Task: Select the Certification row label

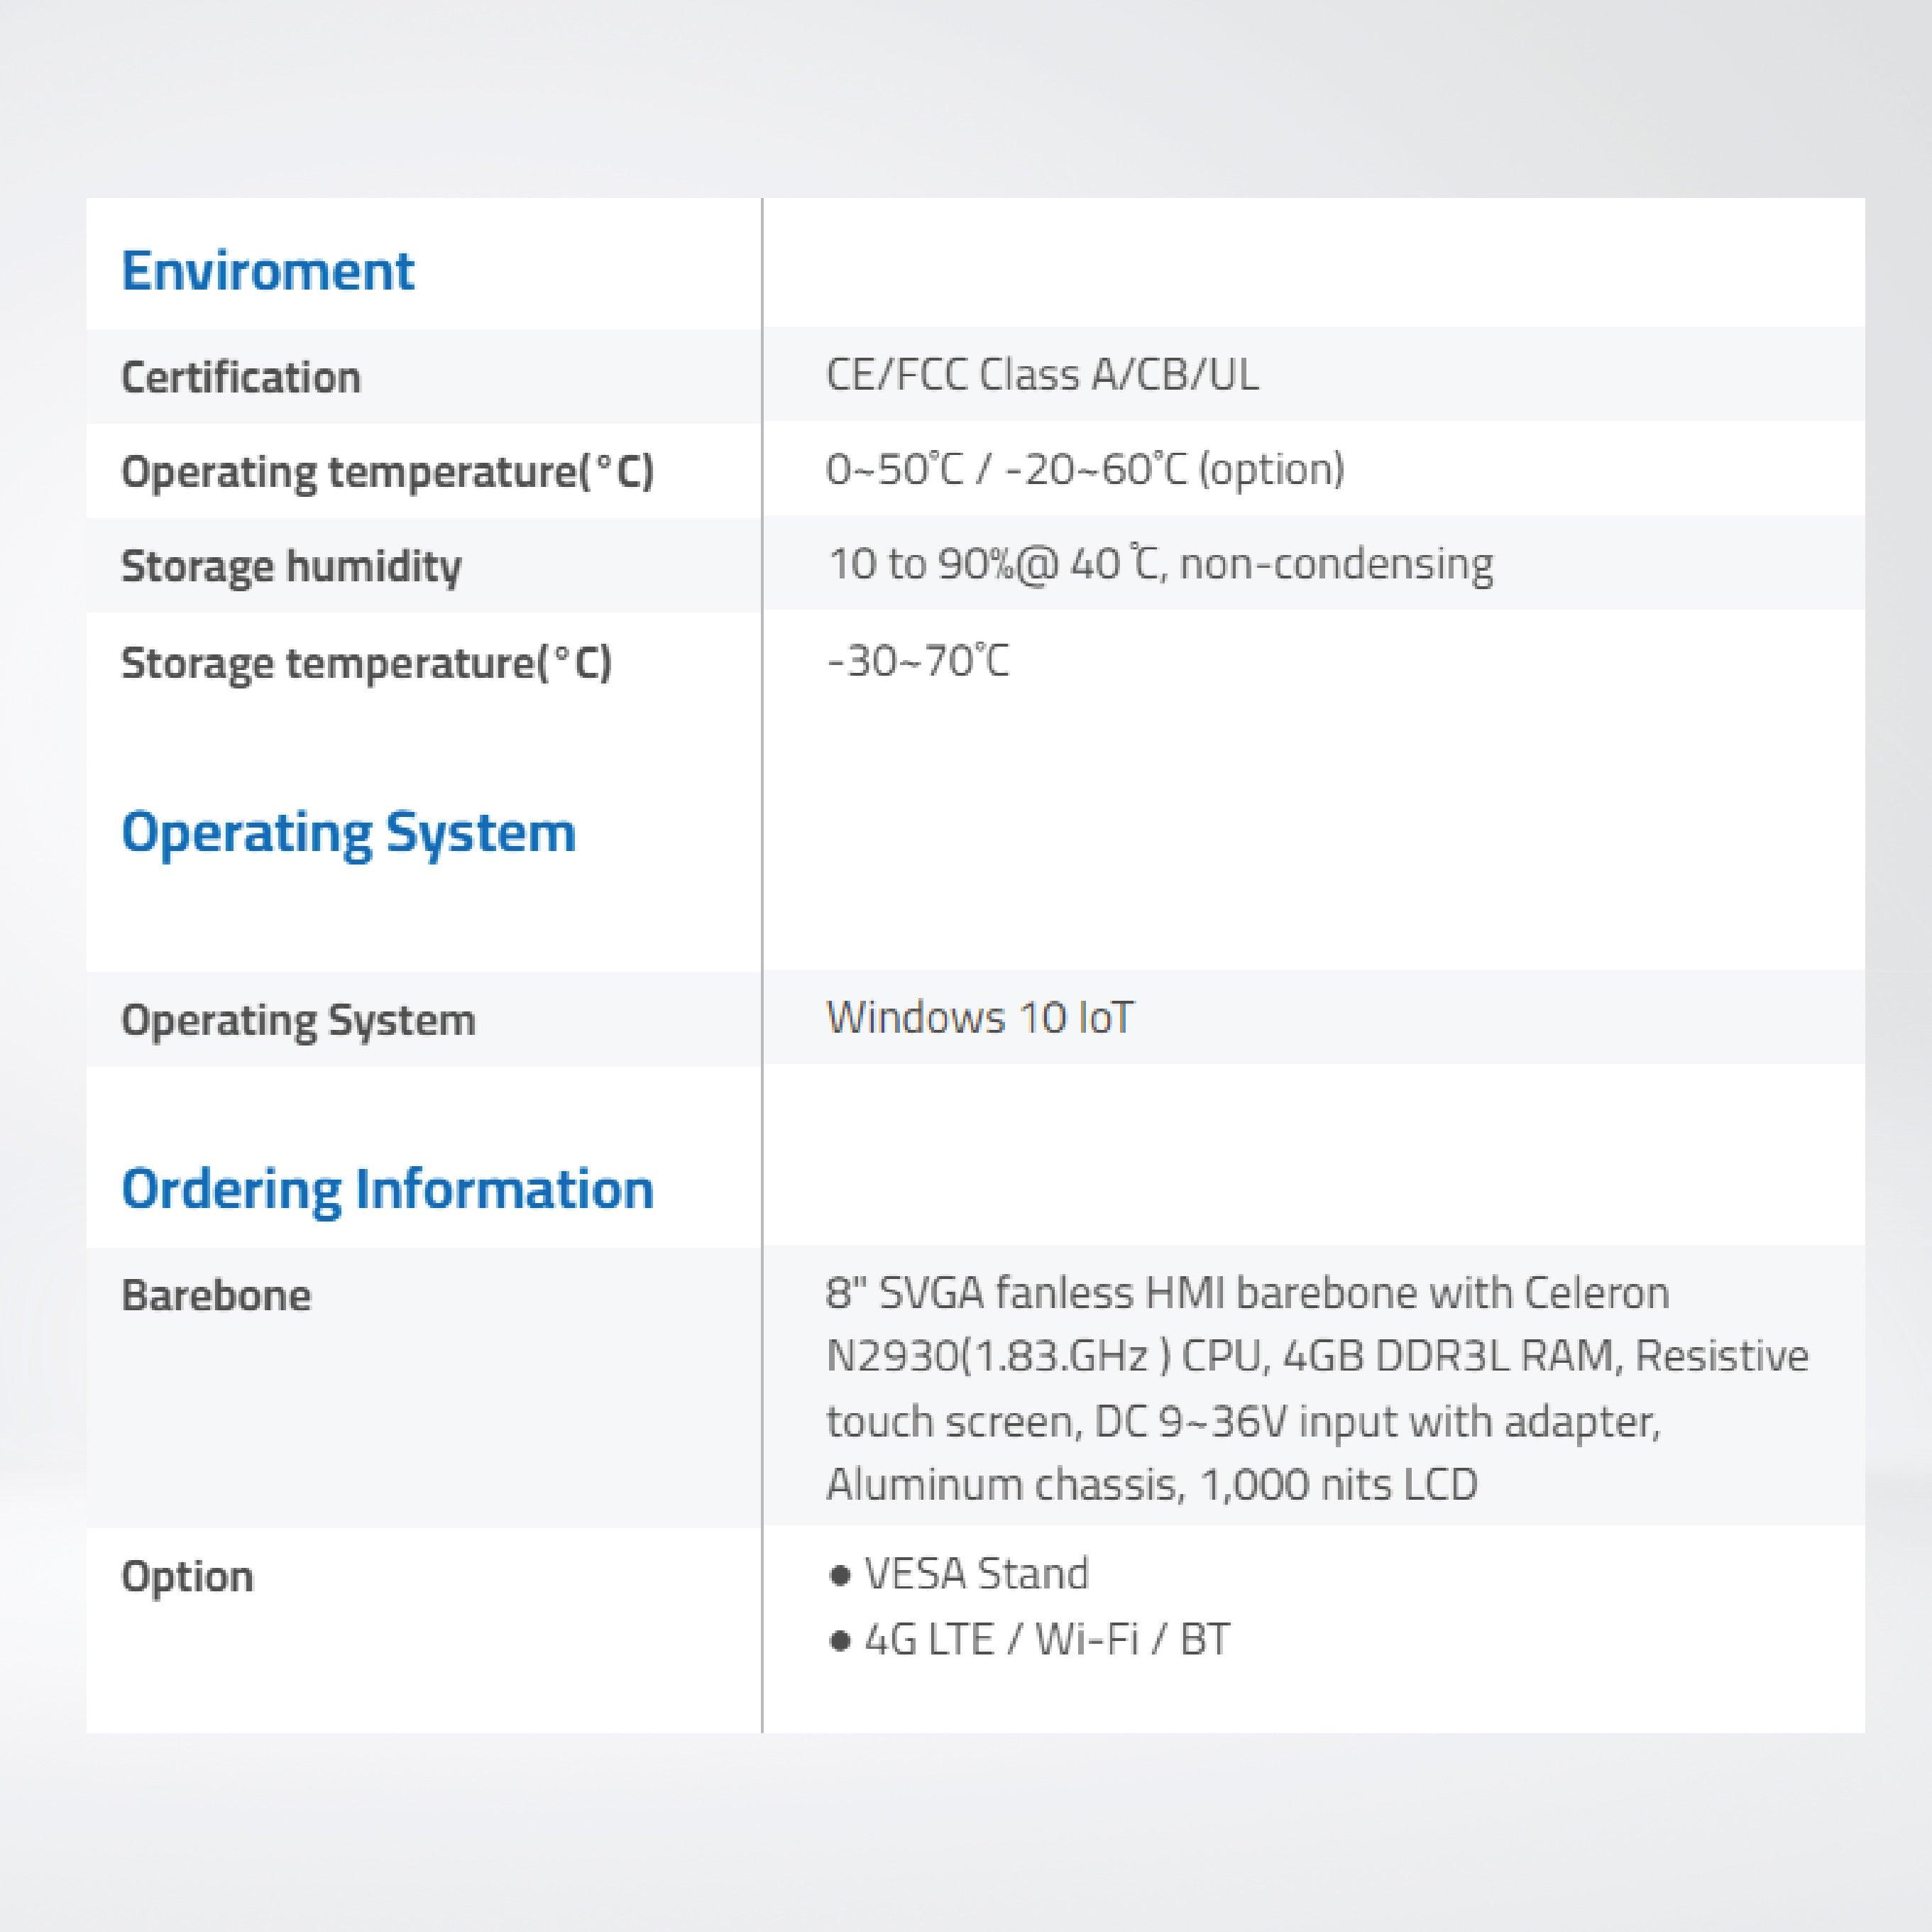Action: coord(241,377)
